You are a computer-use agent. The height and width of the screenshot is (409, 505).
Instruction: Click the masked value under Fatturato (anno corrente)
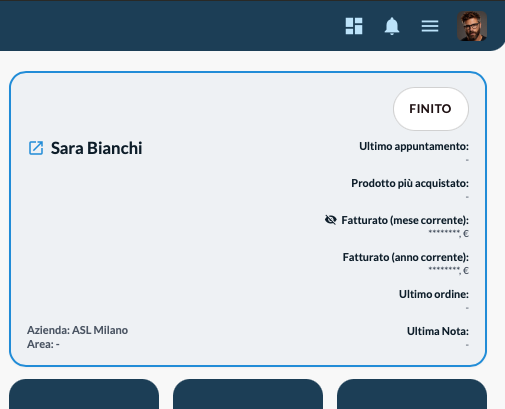448,270
